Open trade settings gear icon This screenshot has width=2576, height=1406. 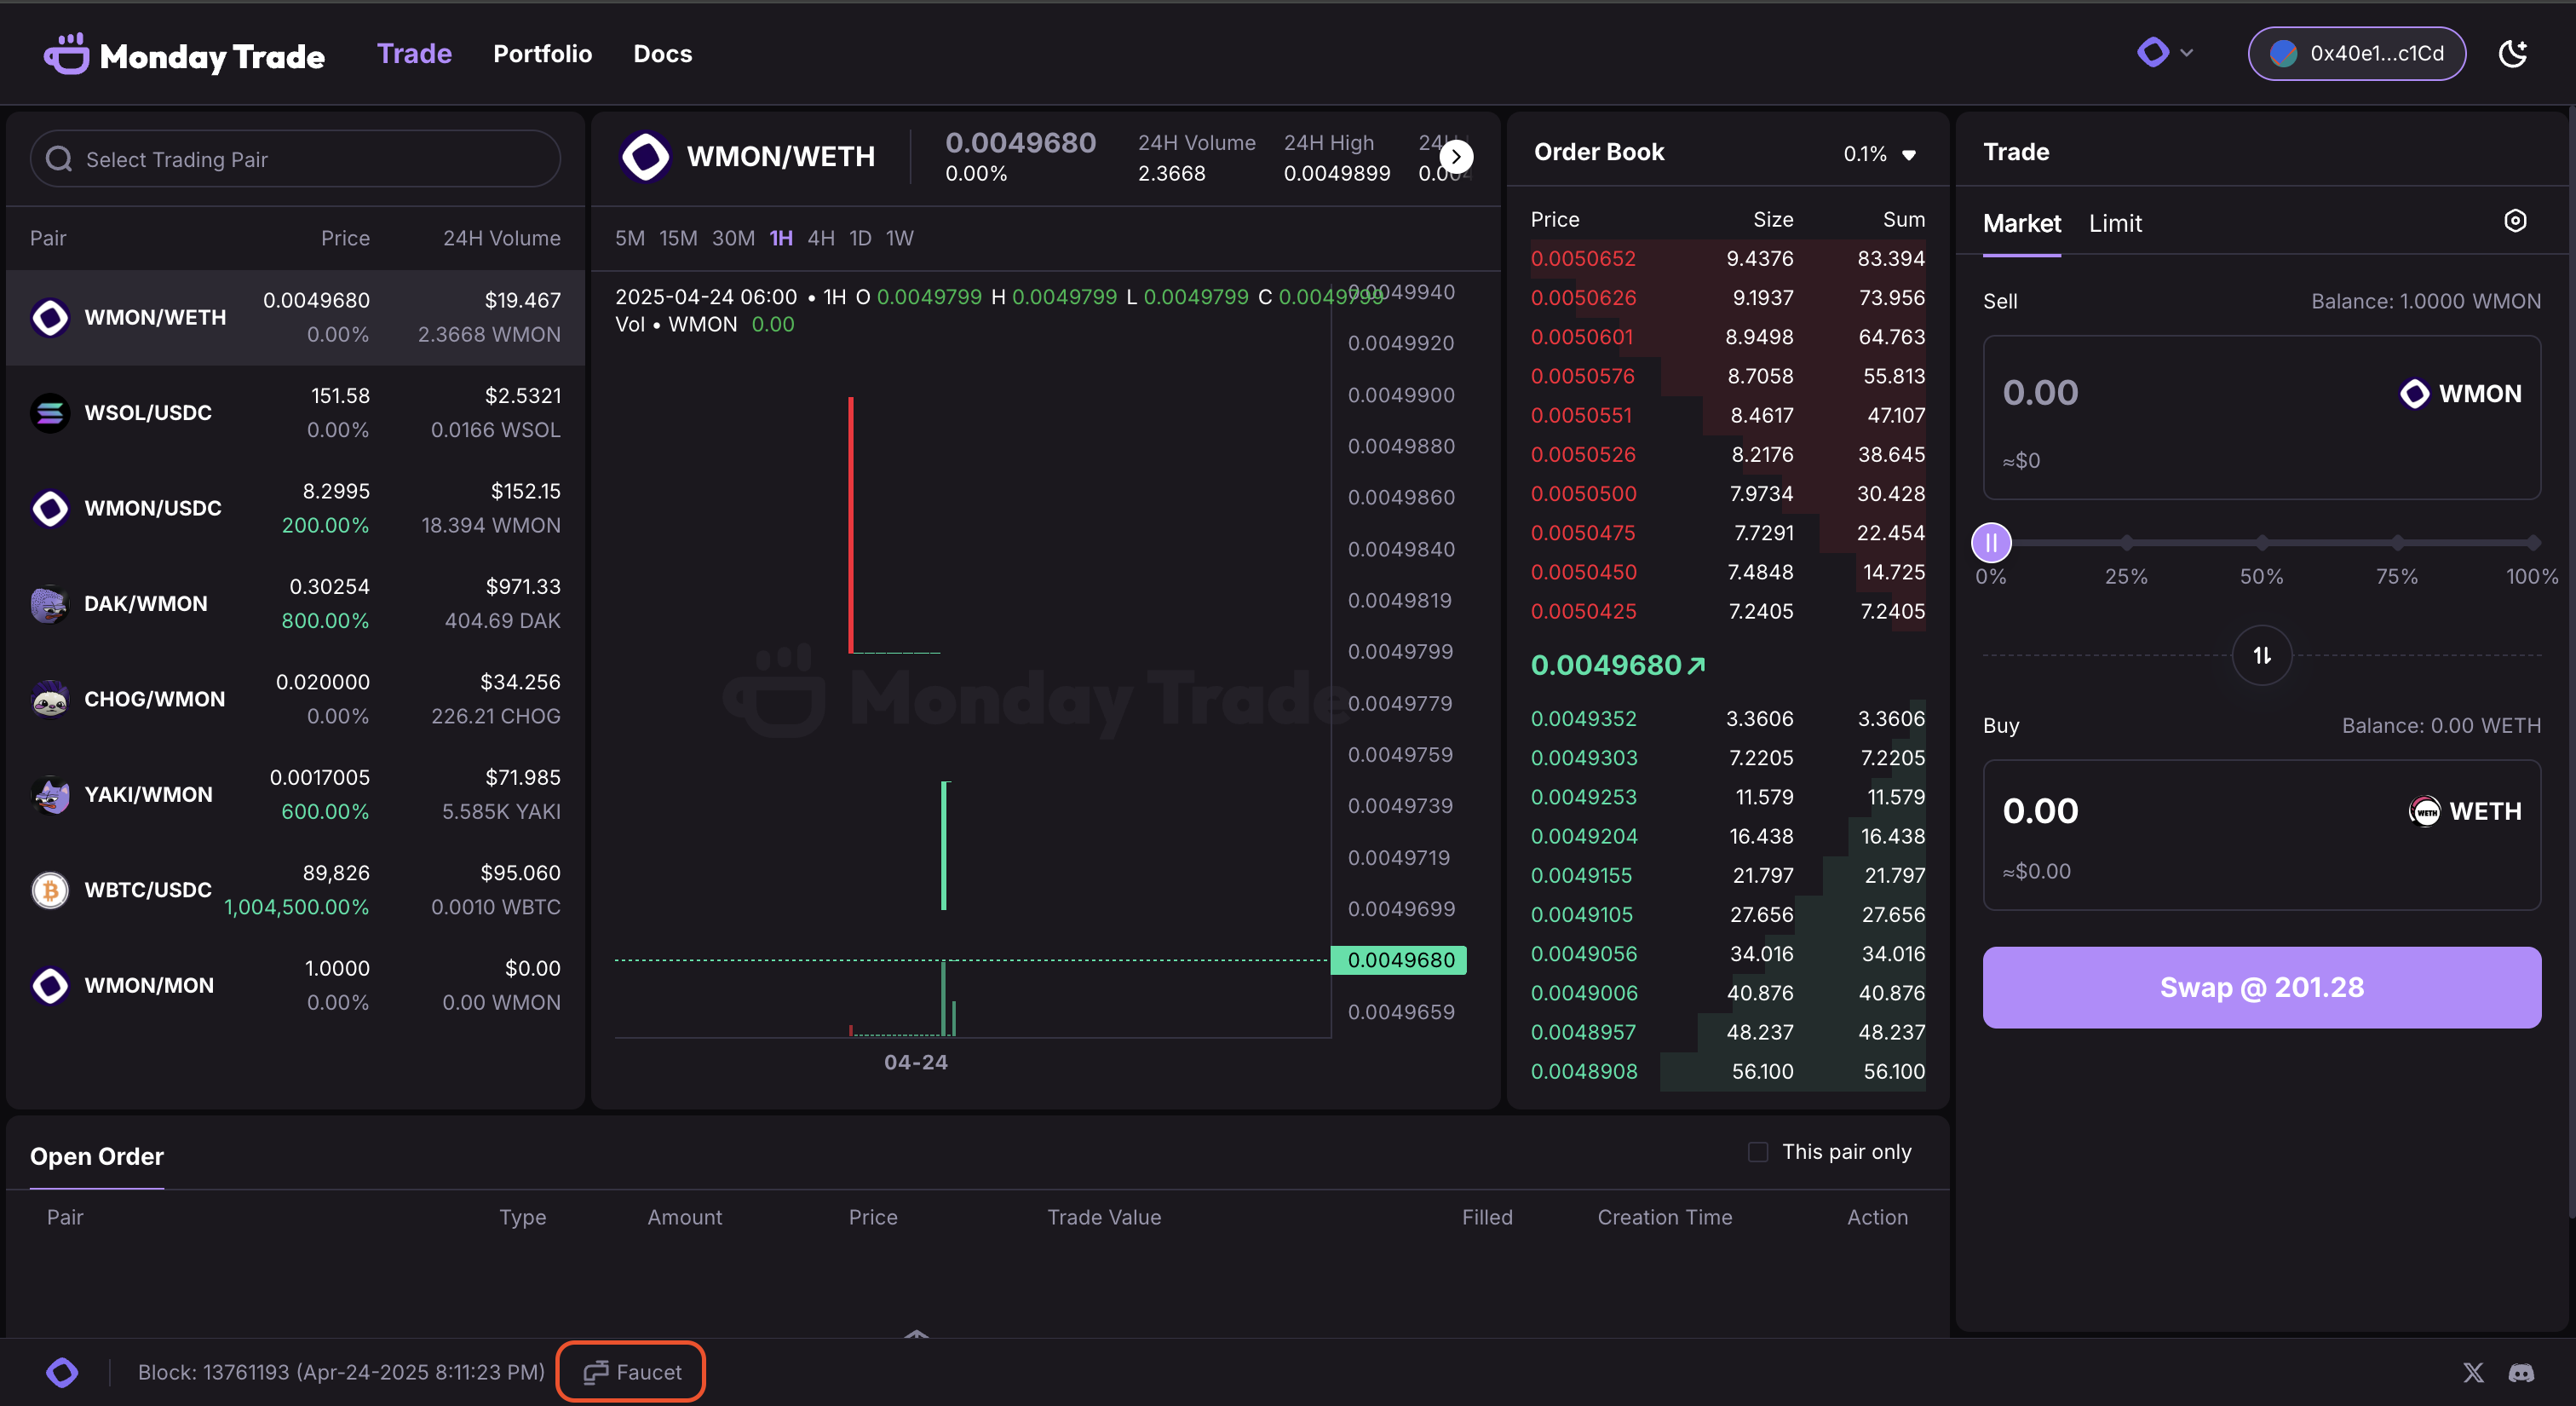[2515, 221]
